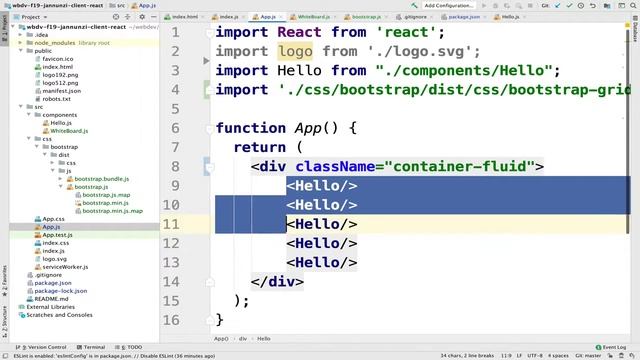Click the lock read-only status icon
This screenshot has width=640, height=360.
(611, 356)
